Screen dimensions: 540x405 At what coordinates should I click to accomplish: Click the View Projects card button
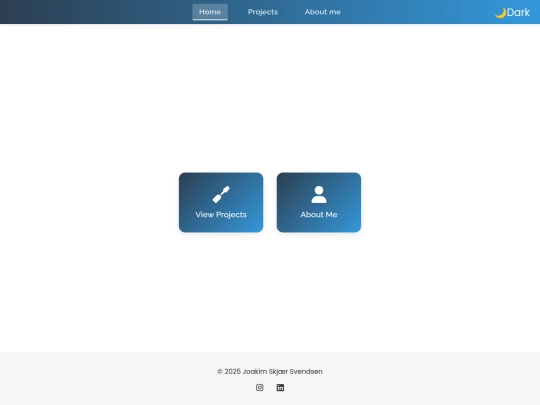tap(221, 202)
